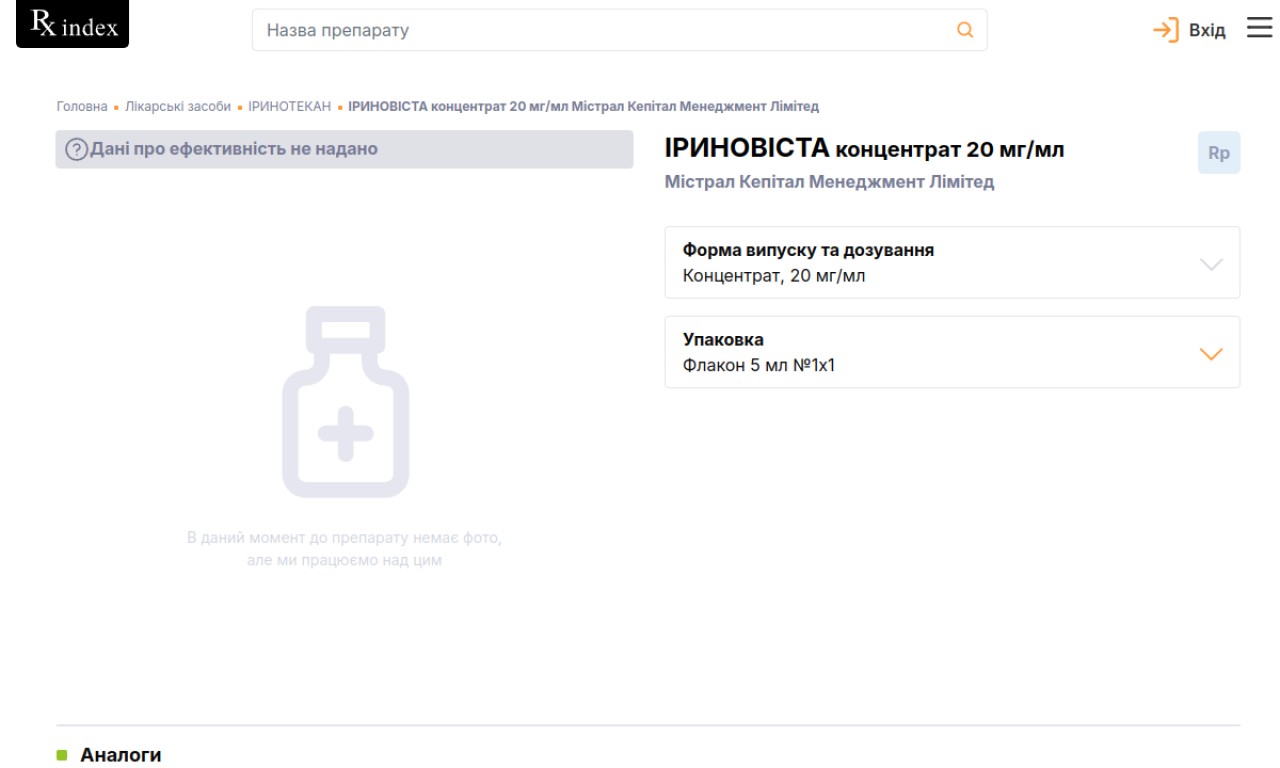Expand the Форма випуску та дозування chevron
Viewport: 1280px width, 768px height.
1210,264
